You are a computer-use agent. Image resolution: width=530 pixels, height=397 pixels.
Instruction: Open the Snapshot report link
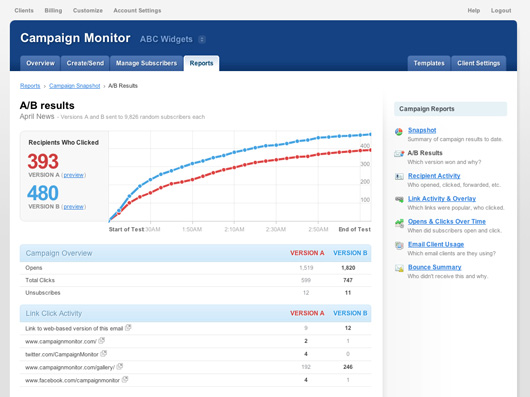point(422,130)
